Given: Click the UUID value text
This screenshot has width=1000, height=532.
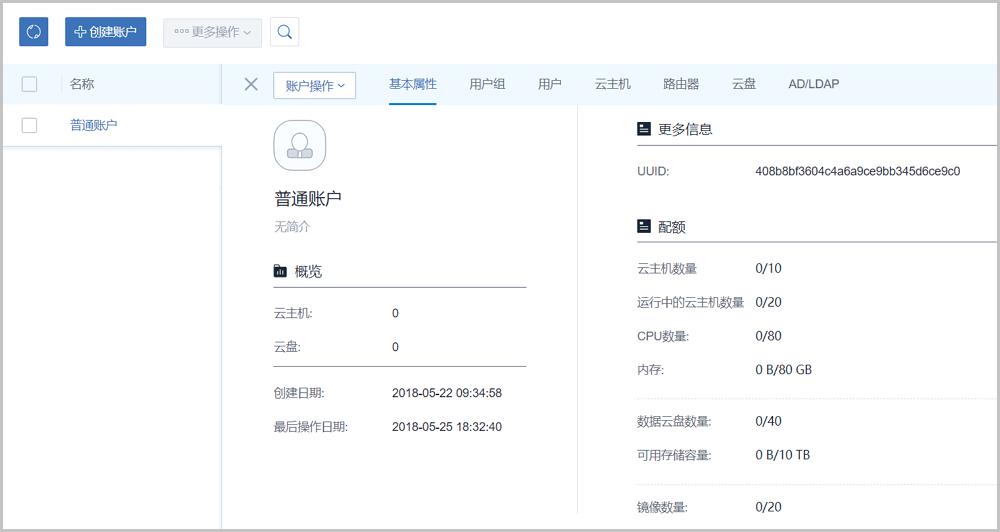Looking at the screenshot, I should pos(857,171).
